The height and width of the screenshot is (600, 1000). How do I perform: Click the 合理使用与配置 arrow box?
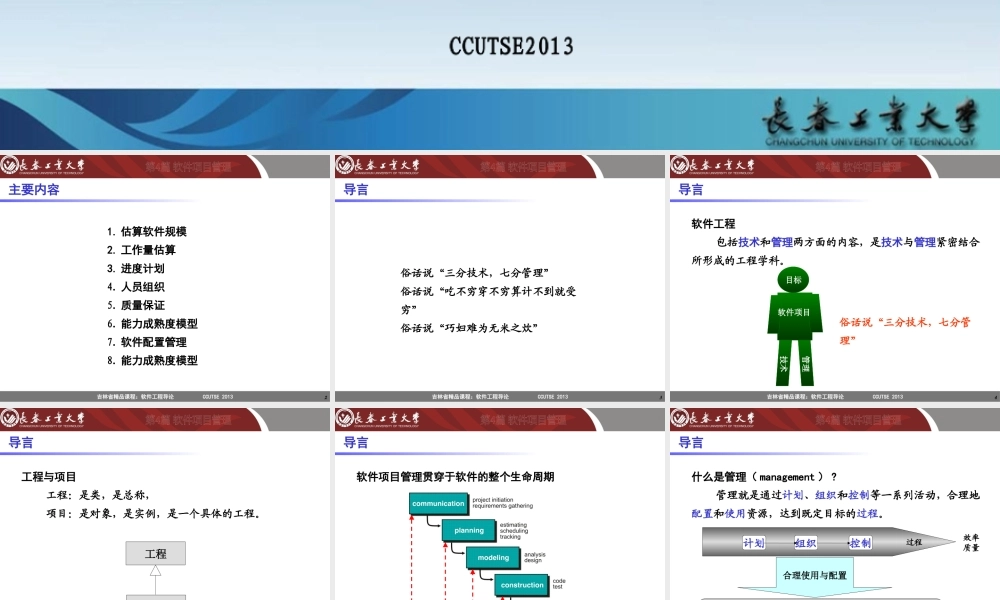point(815,577)
